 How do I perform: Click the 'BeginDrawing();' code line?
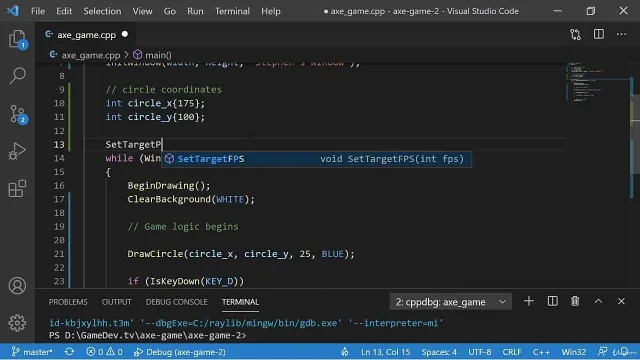pos(169,185)
